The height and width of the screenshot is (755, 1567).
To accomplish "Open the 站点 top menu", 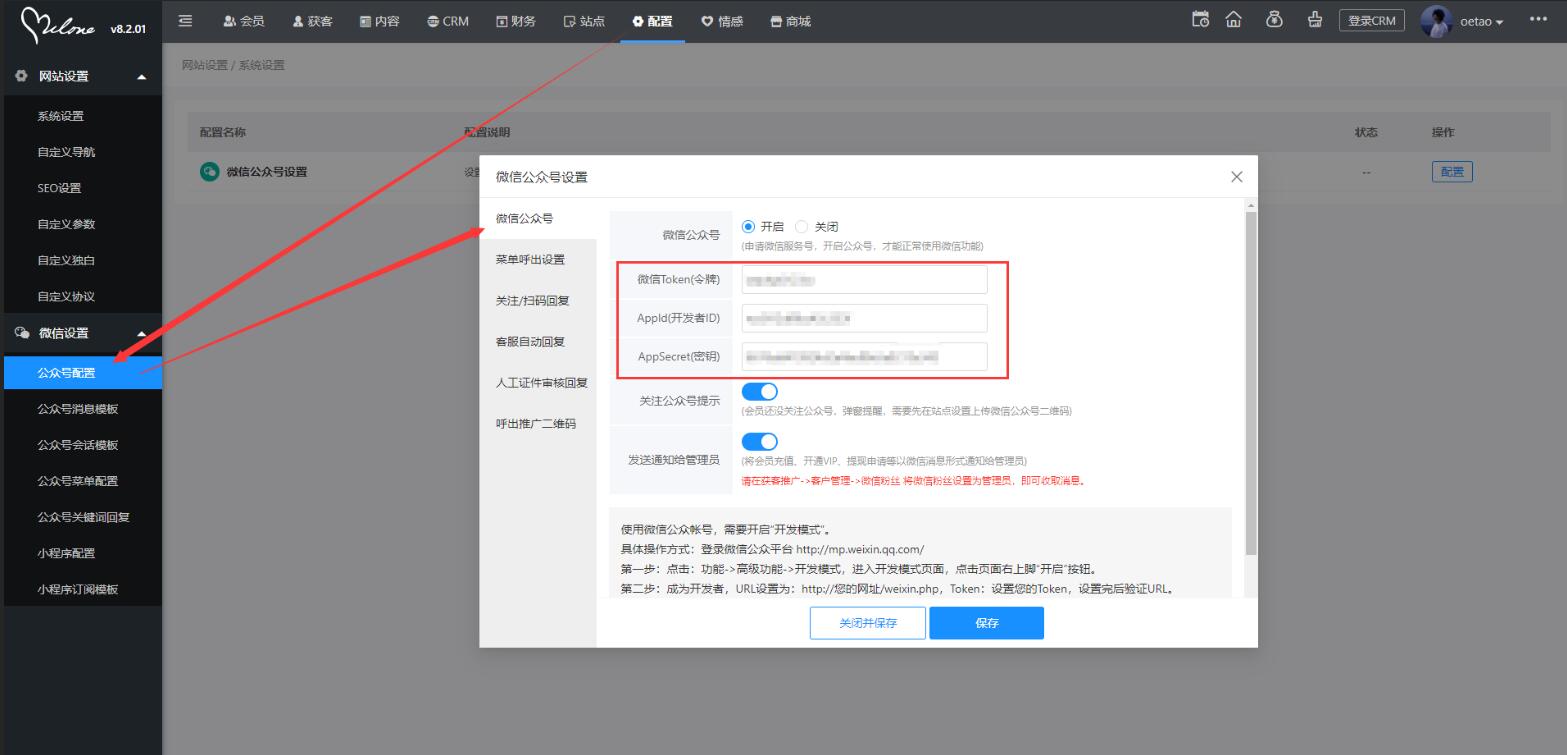I will tap(584, 21).
